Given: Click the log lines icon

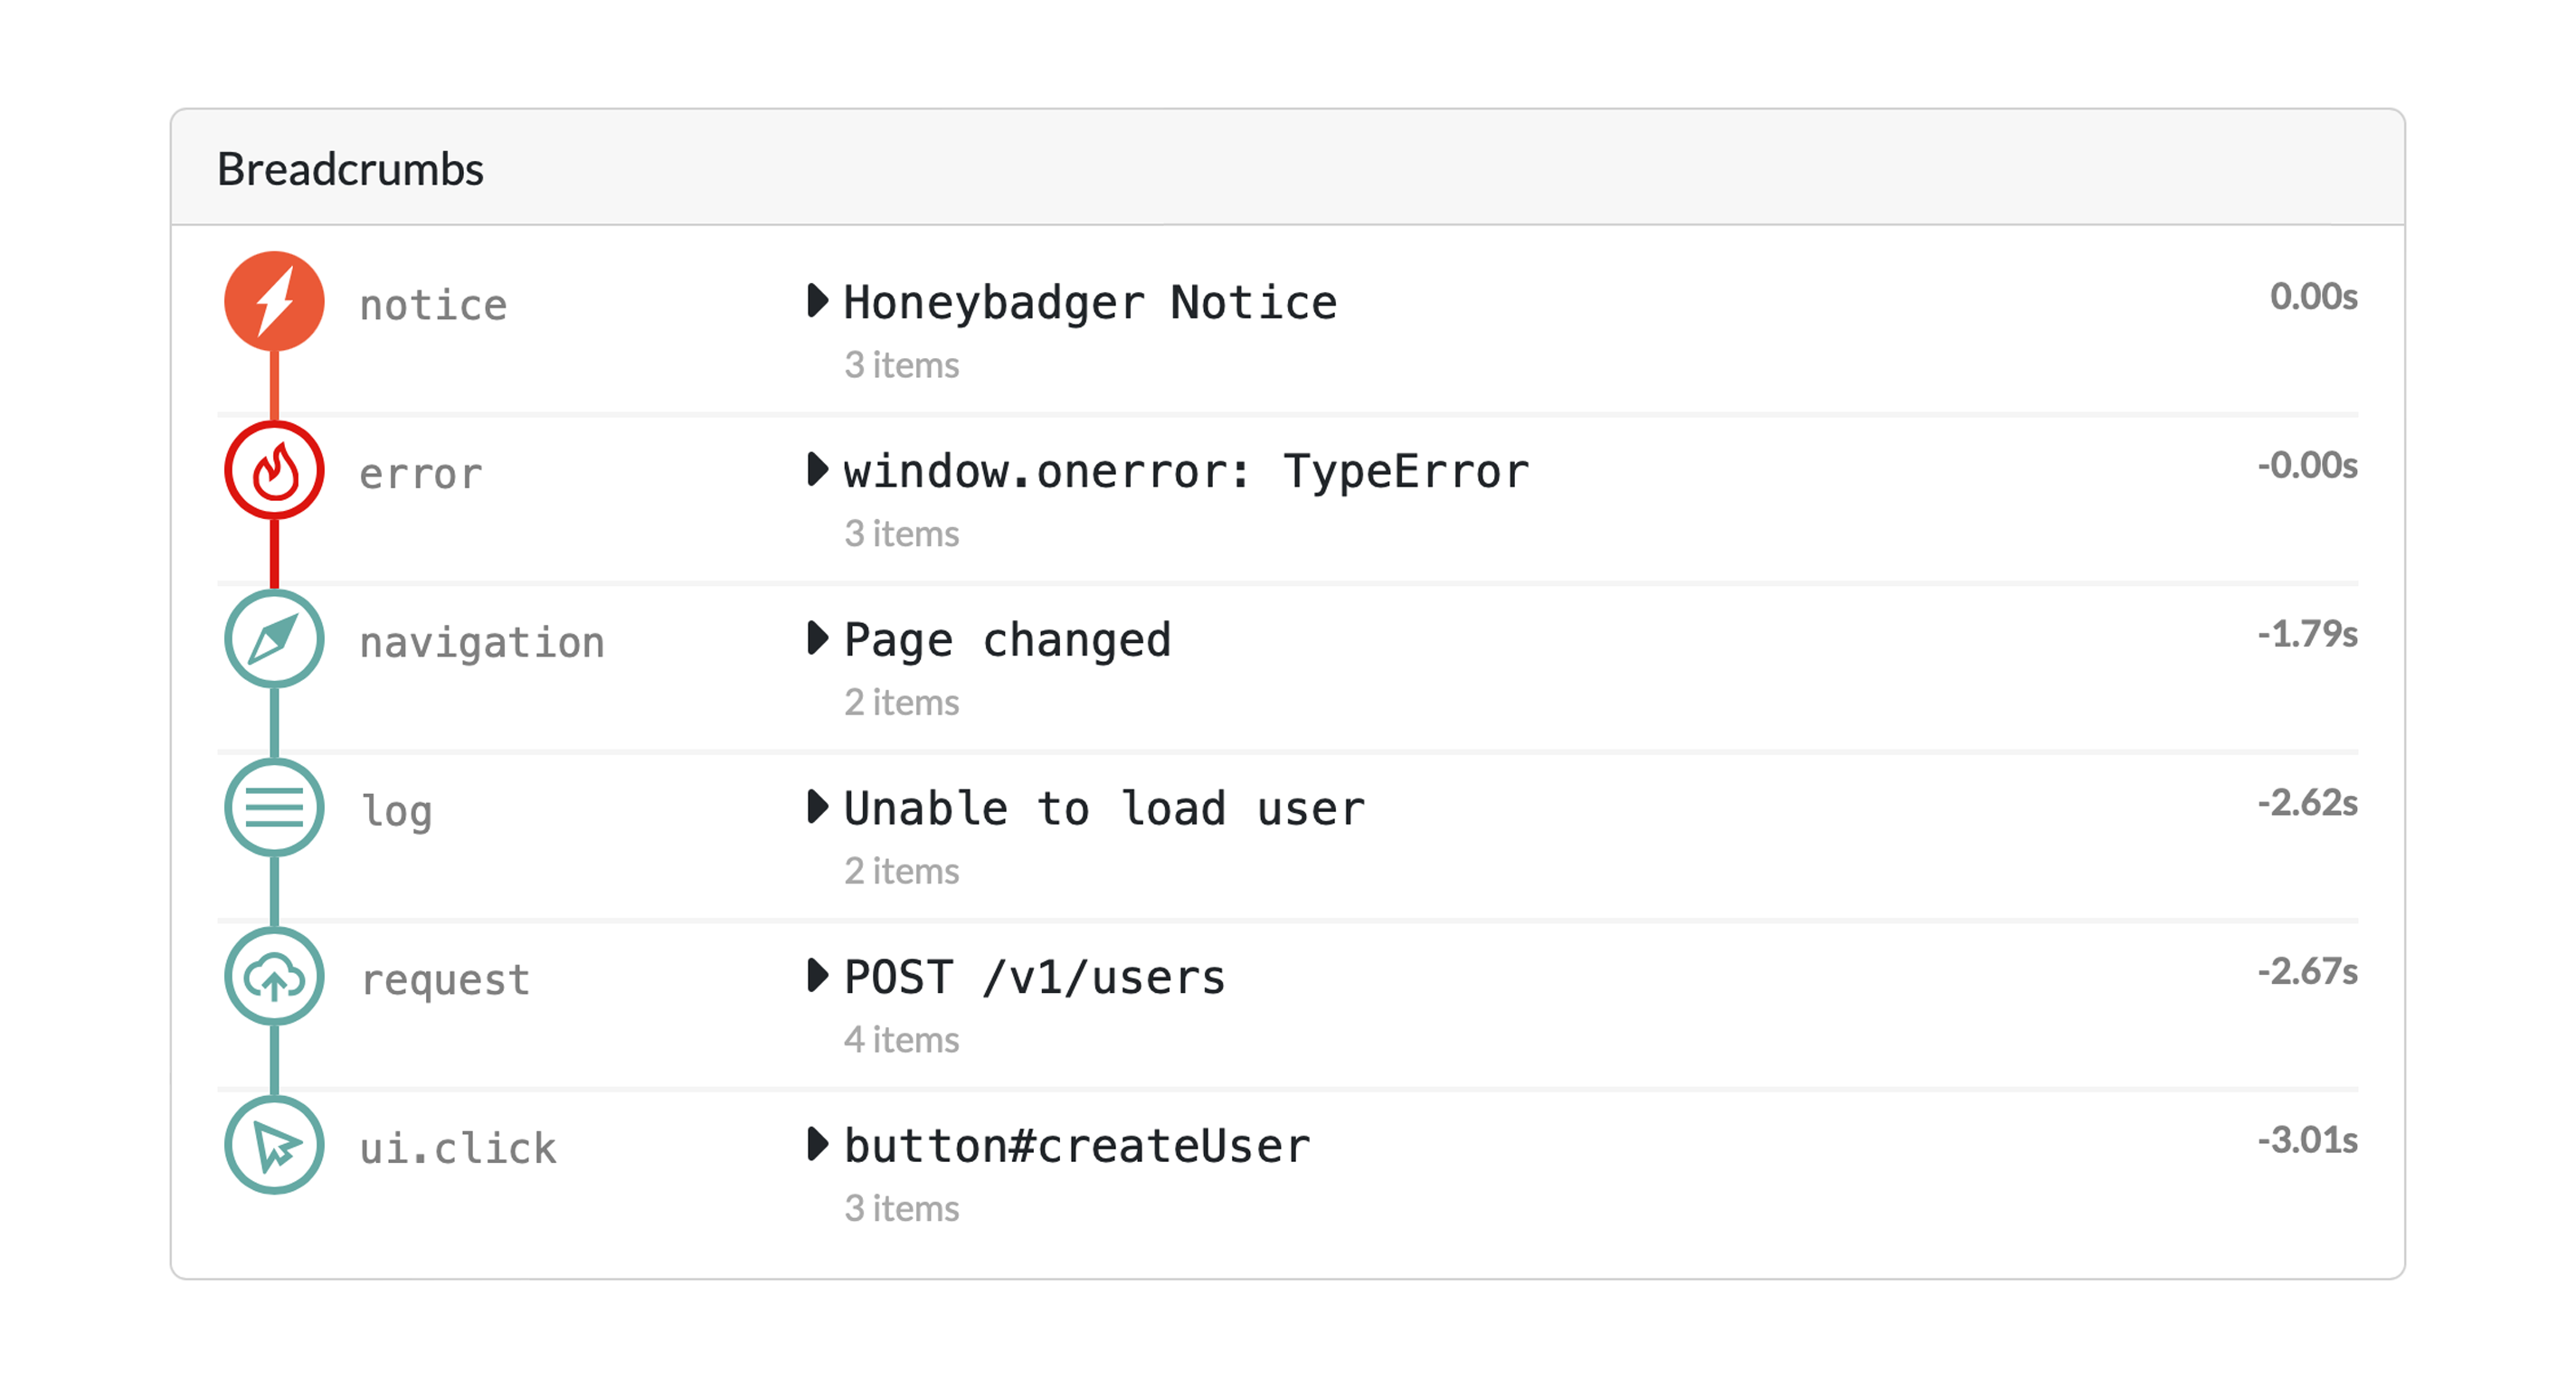Looking at the screenshot, I should (x=274, y=807).
